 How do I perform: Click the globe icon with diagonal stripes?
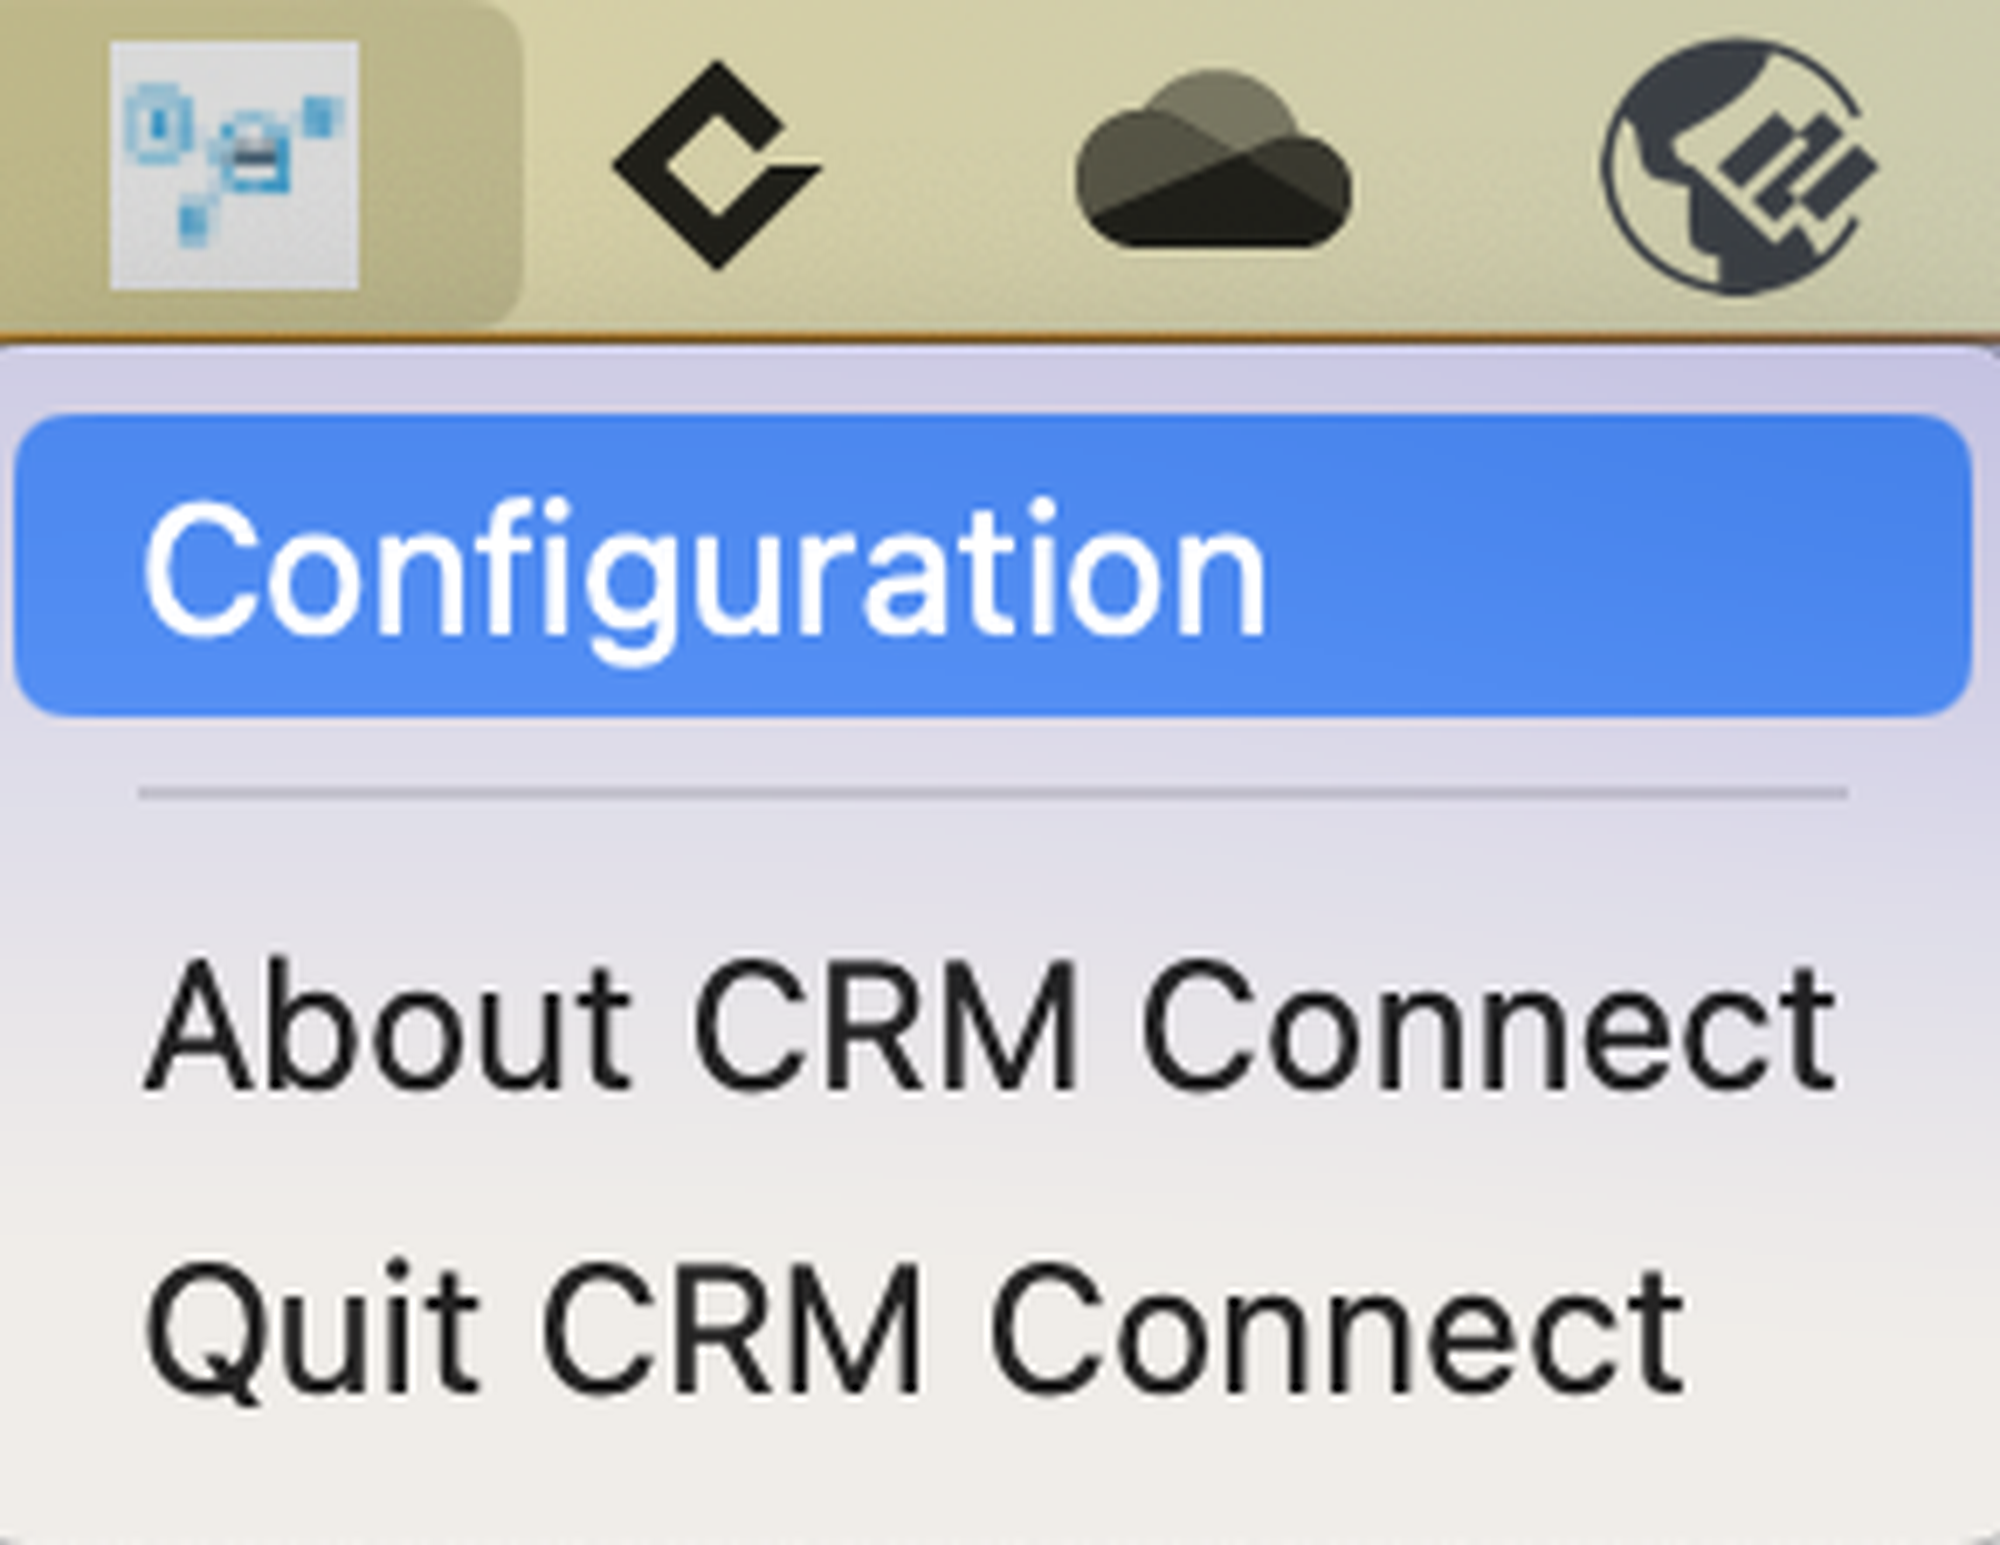click(1738, 165)
